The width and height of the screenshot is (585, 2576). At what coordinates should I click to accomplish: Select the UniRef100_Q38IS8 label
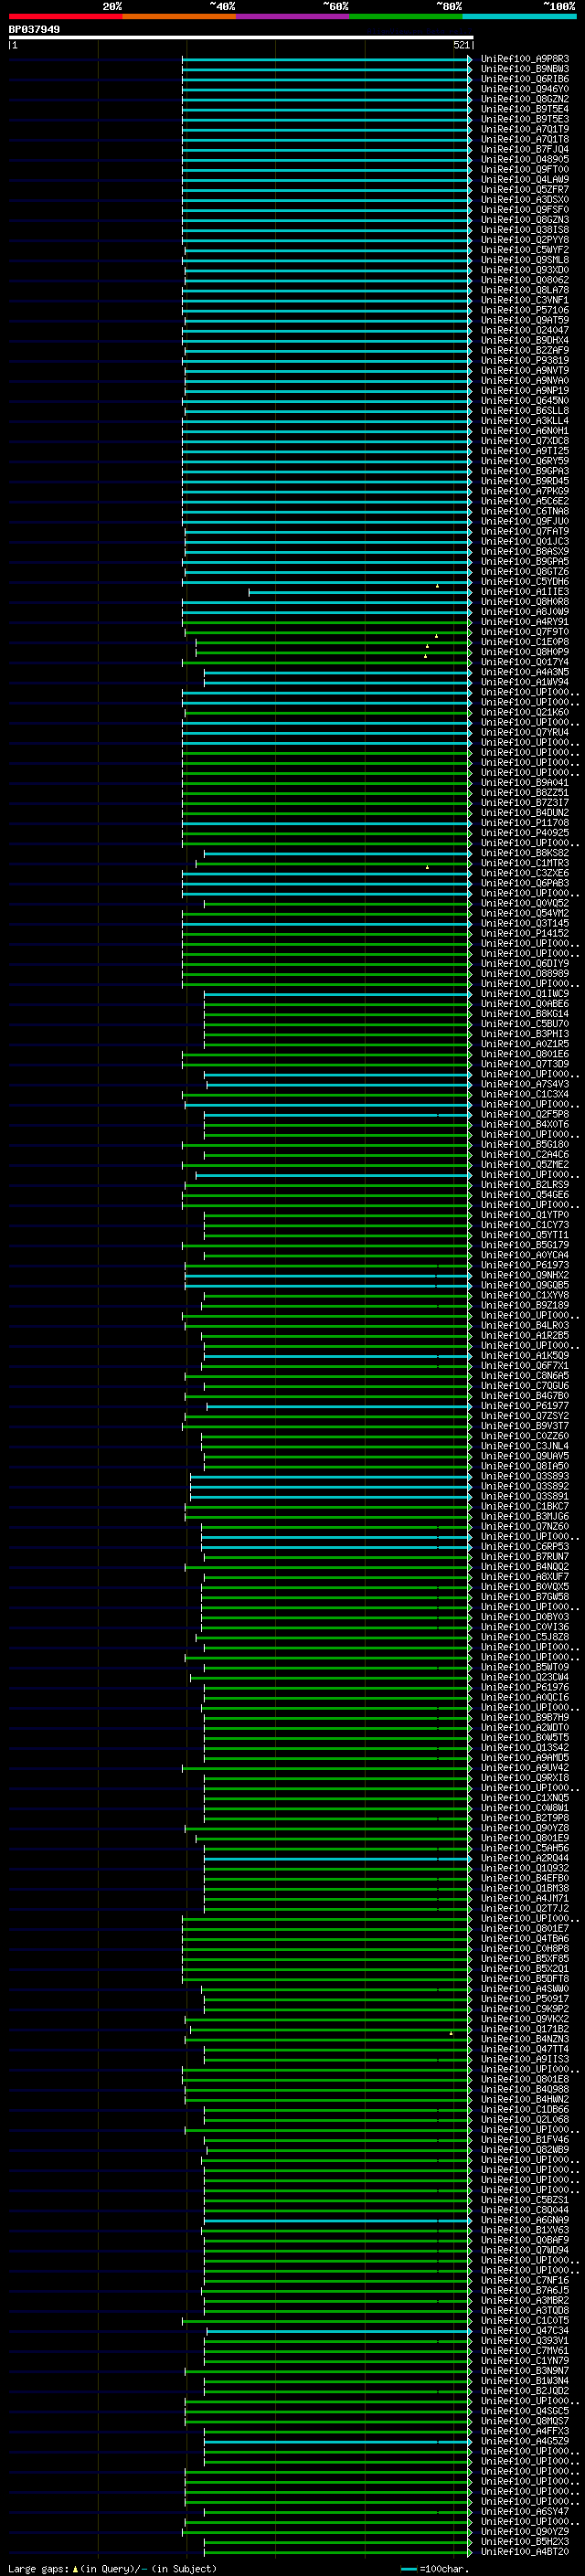pyautogui.click(x=525, y=229)
